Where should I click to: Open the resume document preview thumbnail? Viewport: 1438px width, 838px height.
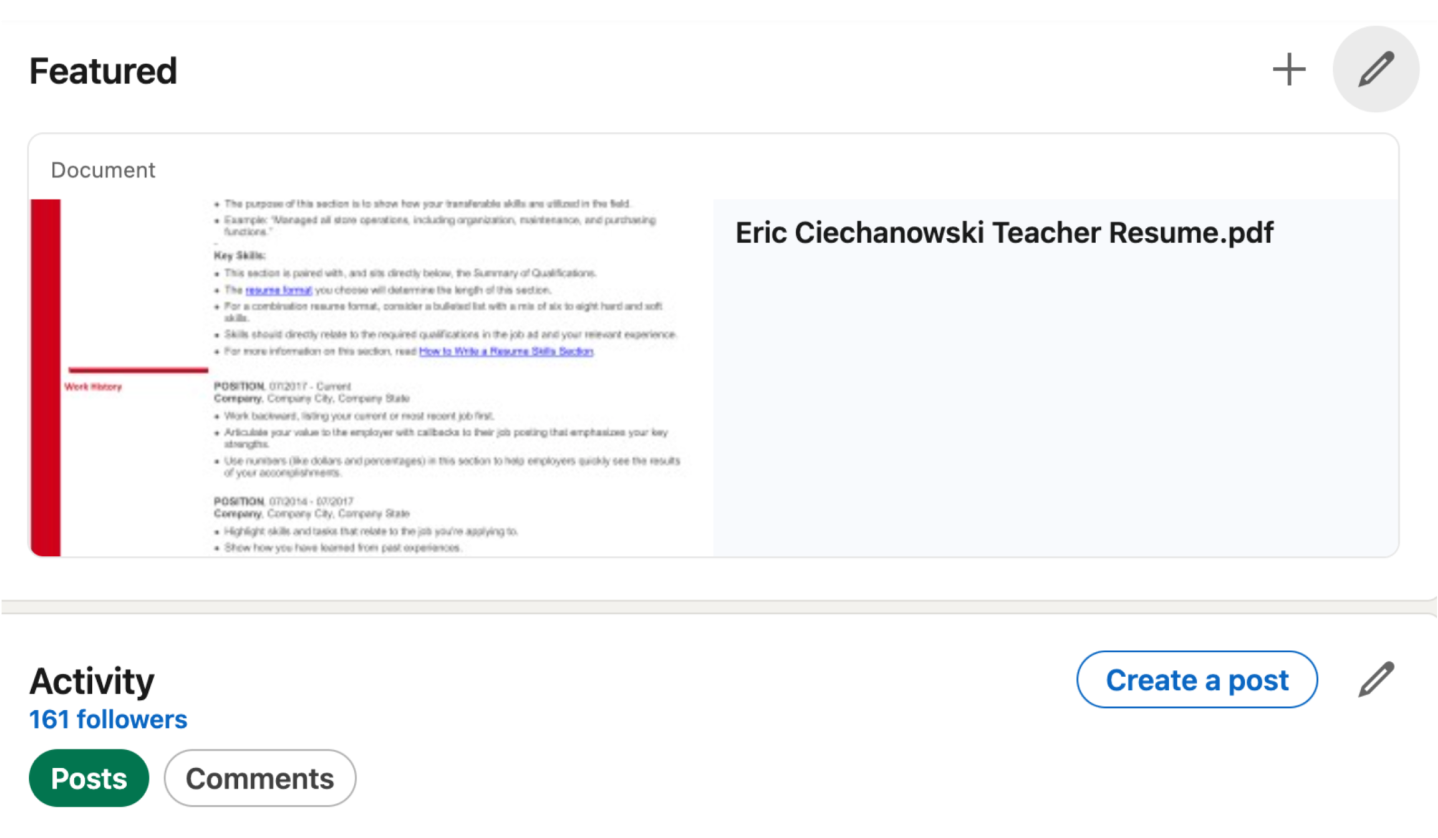(372, 377)
